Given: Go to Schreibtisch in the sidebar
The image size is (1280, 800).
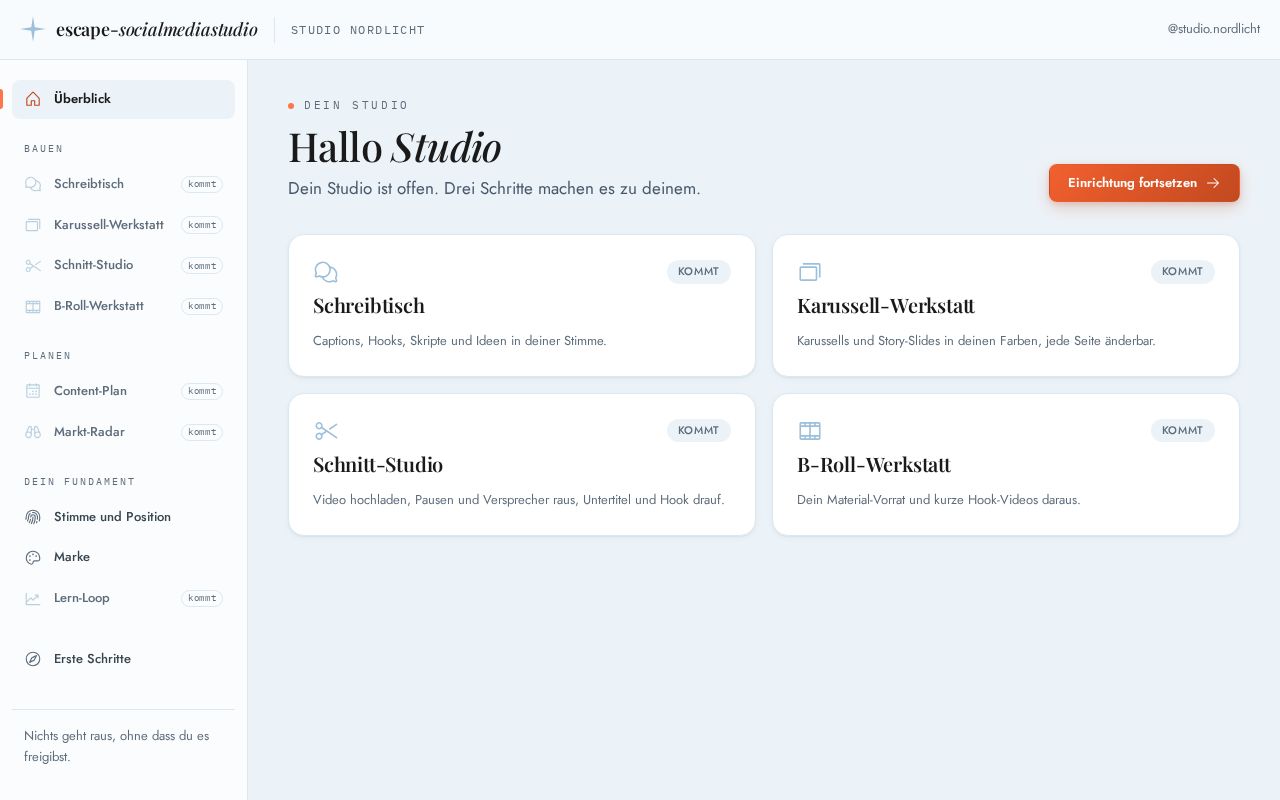Looking at the screenshot, I should point(123,184).
